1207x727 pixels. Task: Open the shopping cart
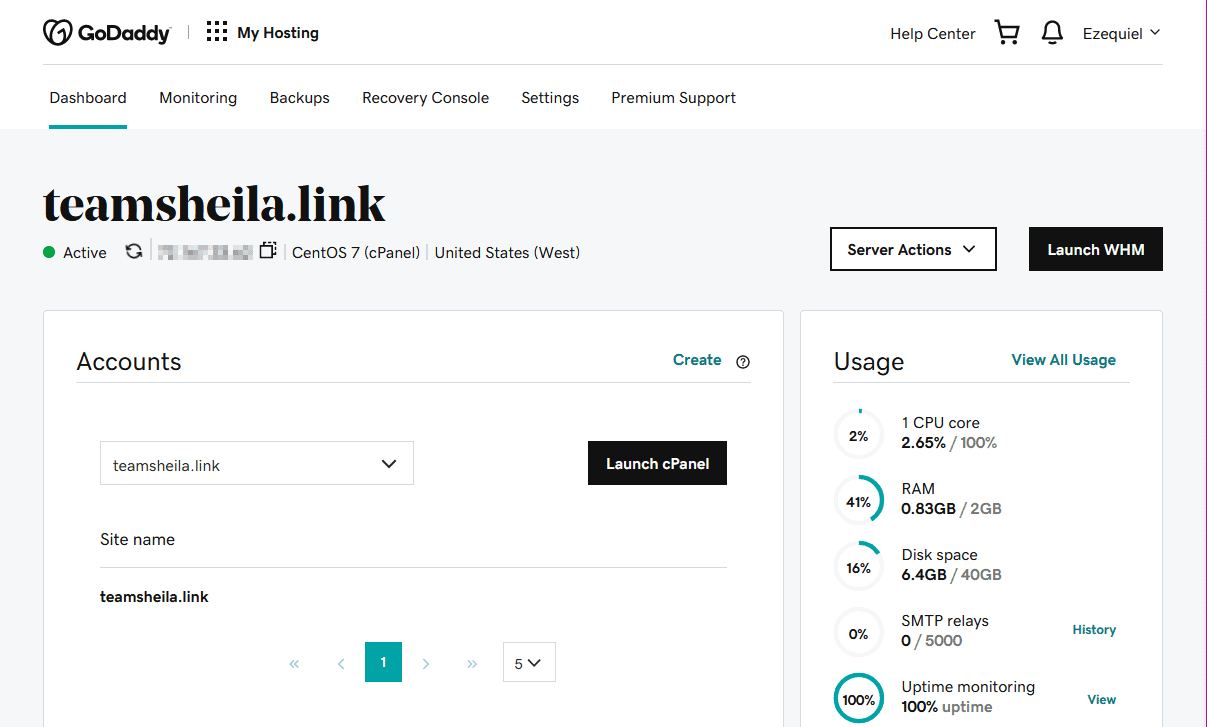pos(1007,33)
